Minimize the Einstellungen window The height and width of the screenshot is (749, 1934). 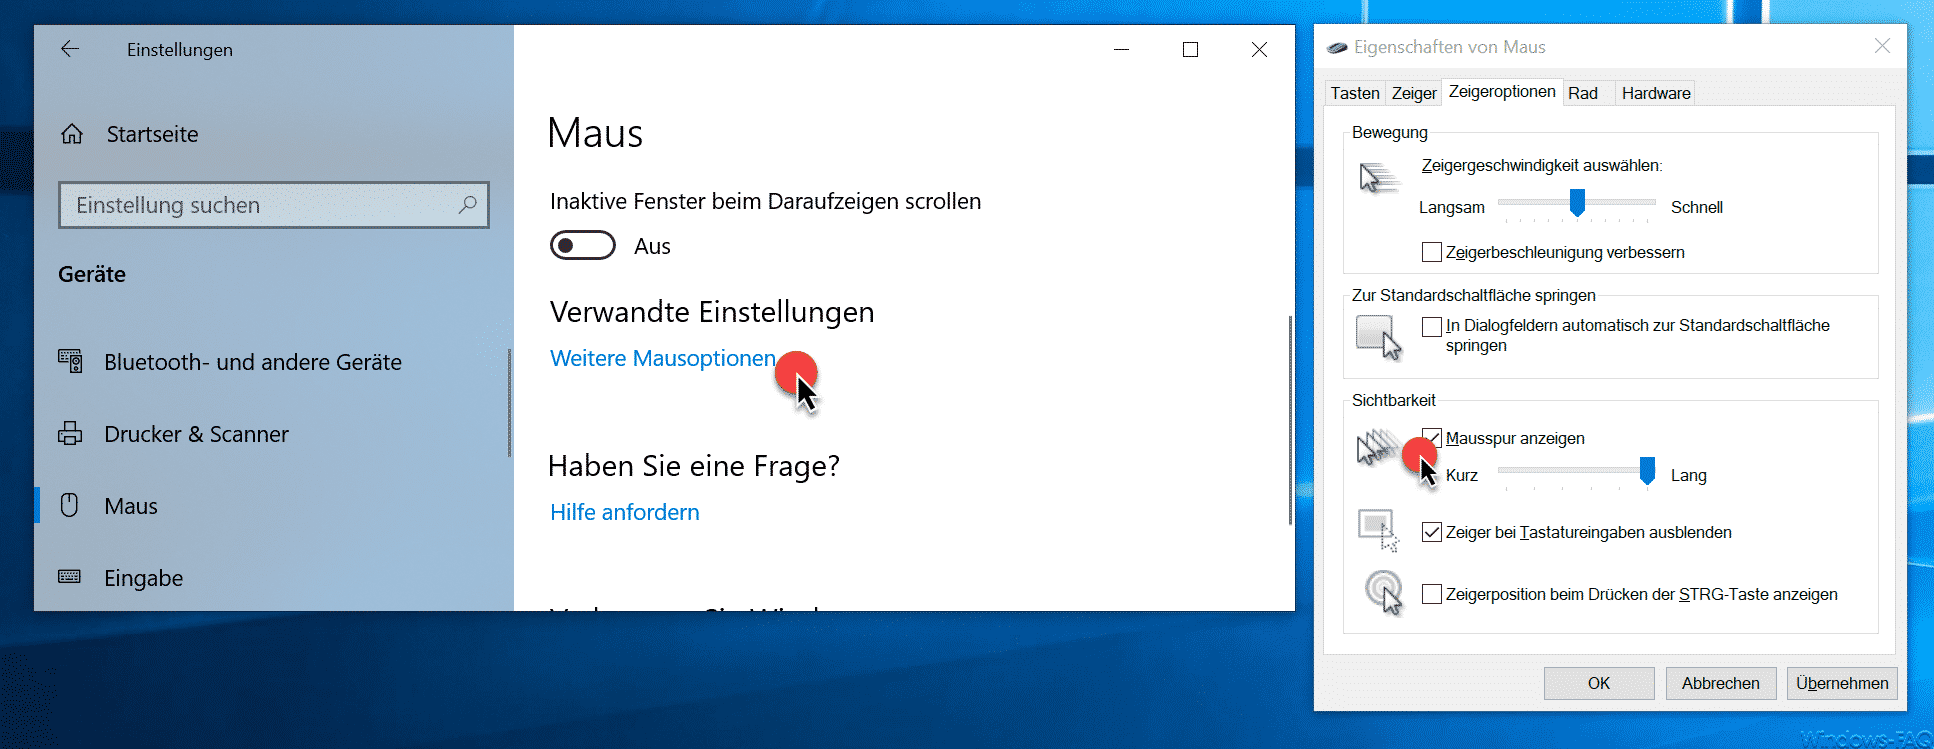tap(1122, 49)
